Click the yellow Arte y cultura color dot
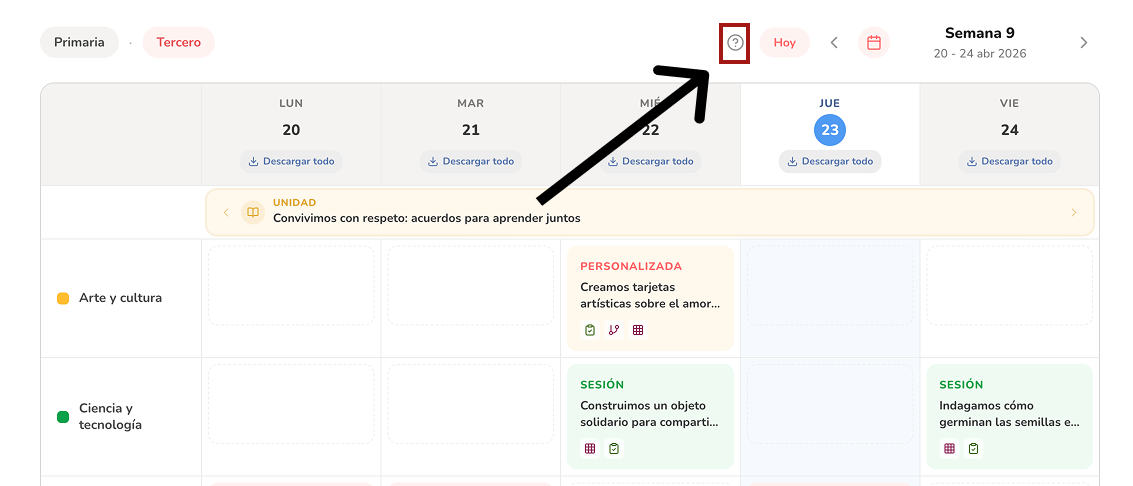This screenshot has width=1133, height=486. (x=63, y=298)
